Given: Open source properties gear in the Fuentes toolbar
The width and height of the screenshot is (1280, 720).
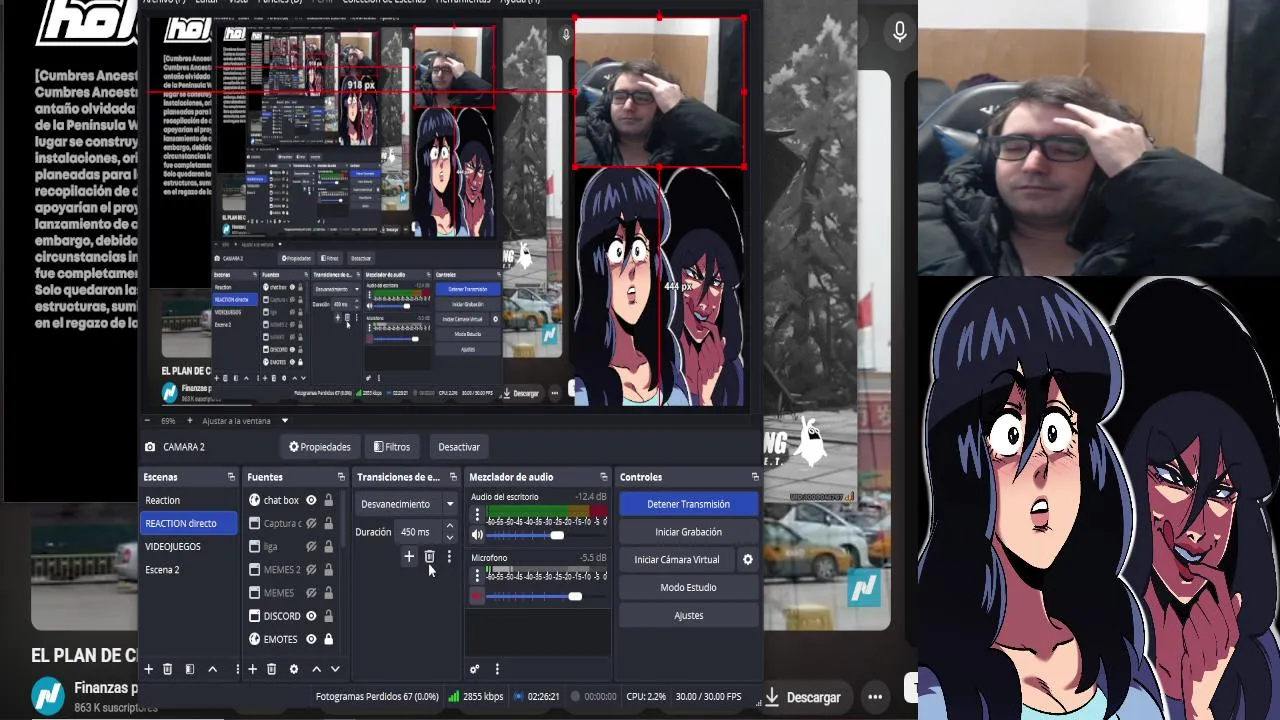Looking at the screenshot, I should [293, 669].
